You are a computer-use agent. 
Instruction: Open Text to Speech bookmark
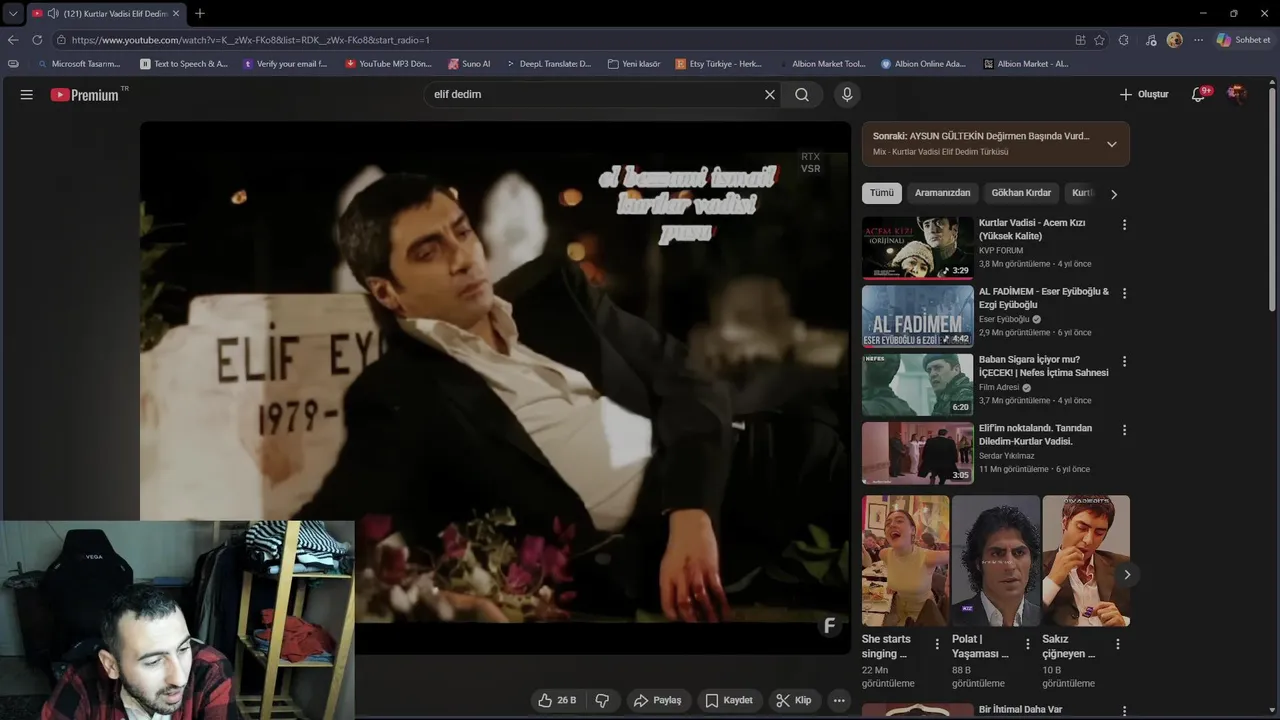184,64
